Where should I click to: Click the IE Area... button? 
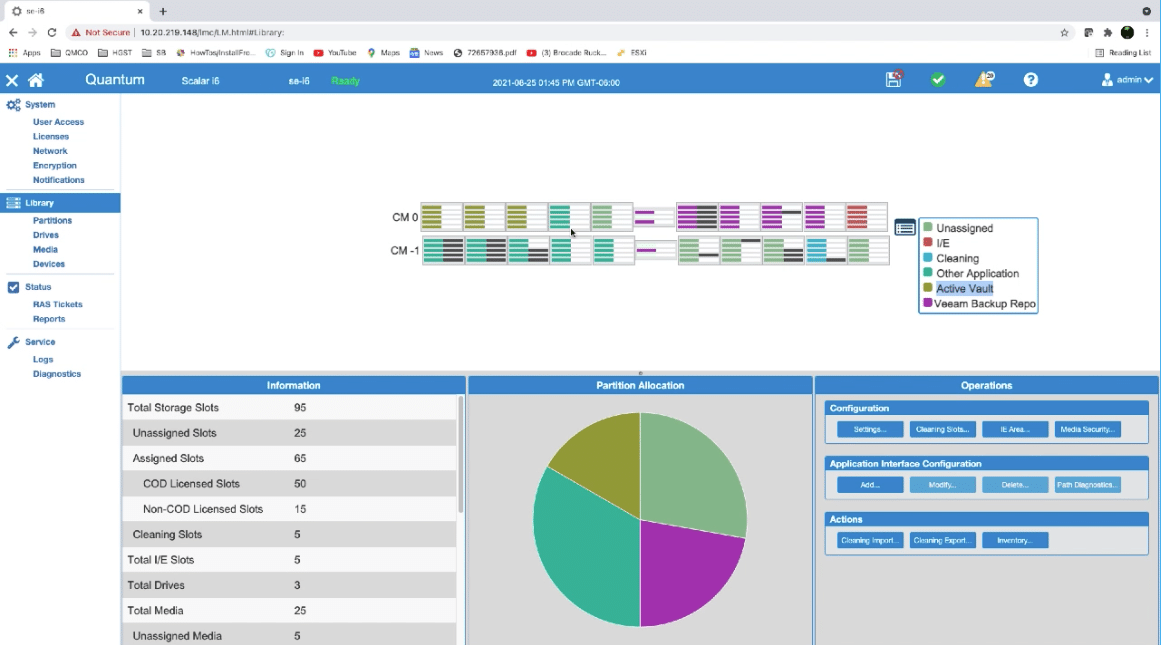(x=1015, y=430)
